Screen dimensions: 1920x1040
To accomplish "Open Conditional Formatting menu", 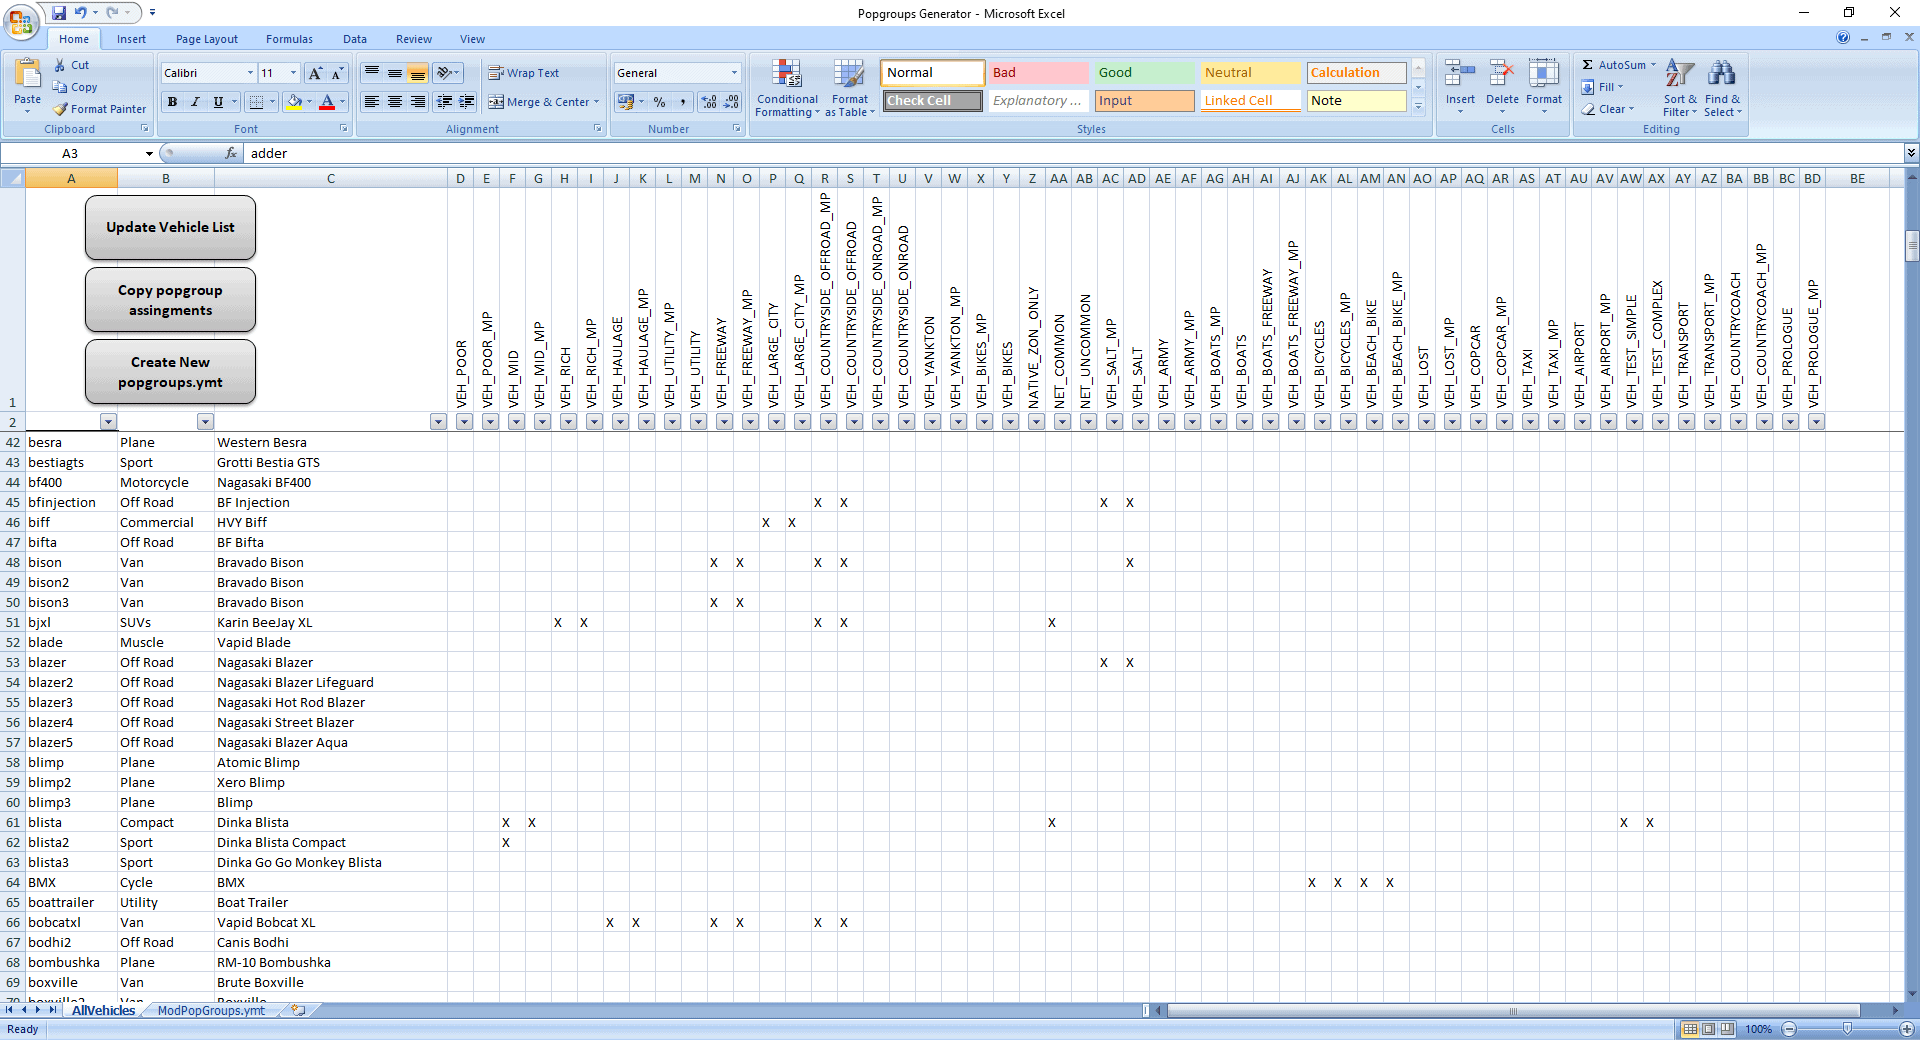I will pos(787,88).
